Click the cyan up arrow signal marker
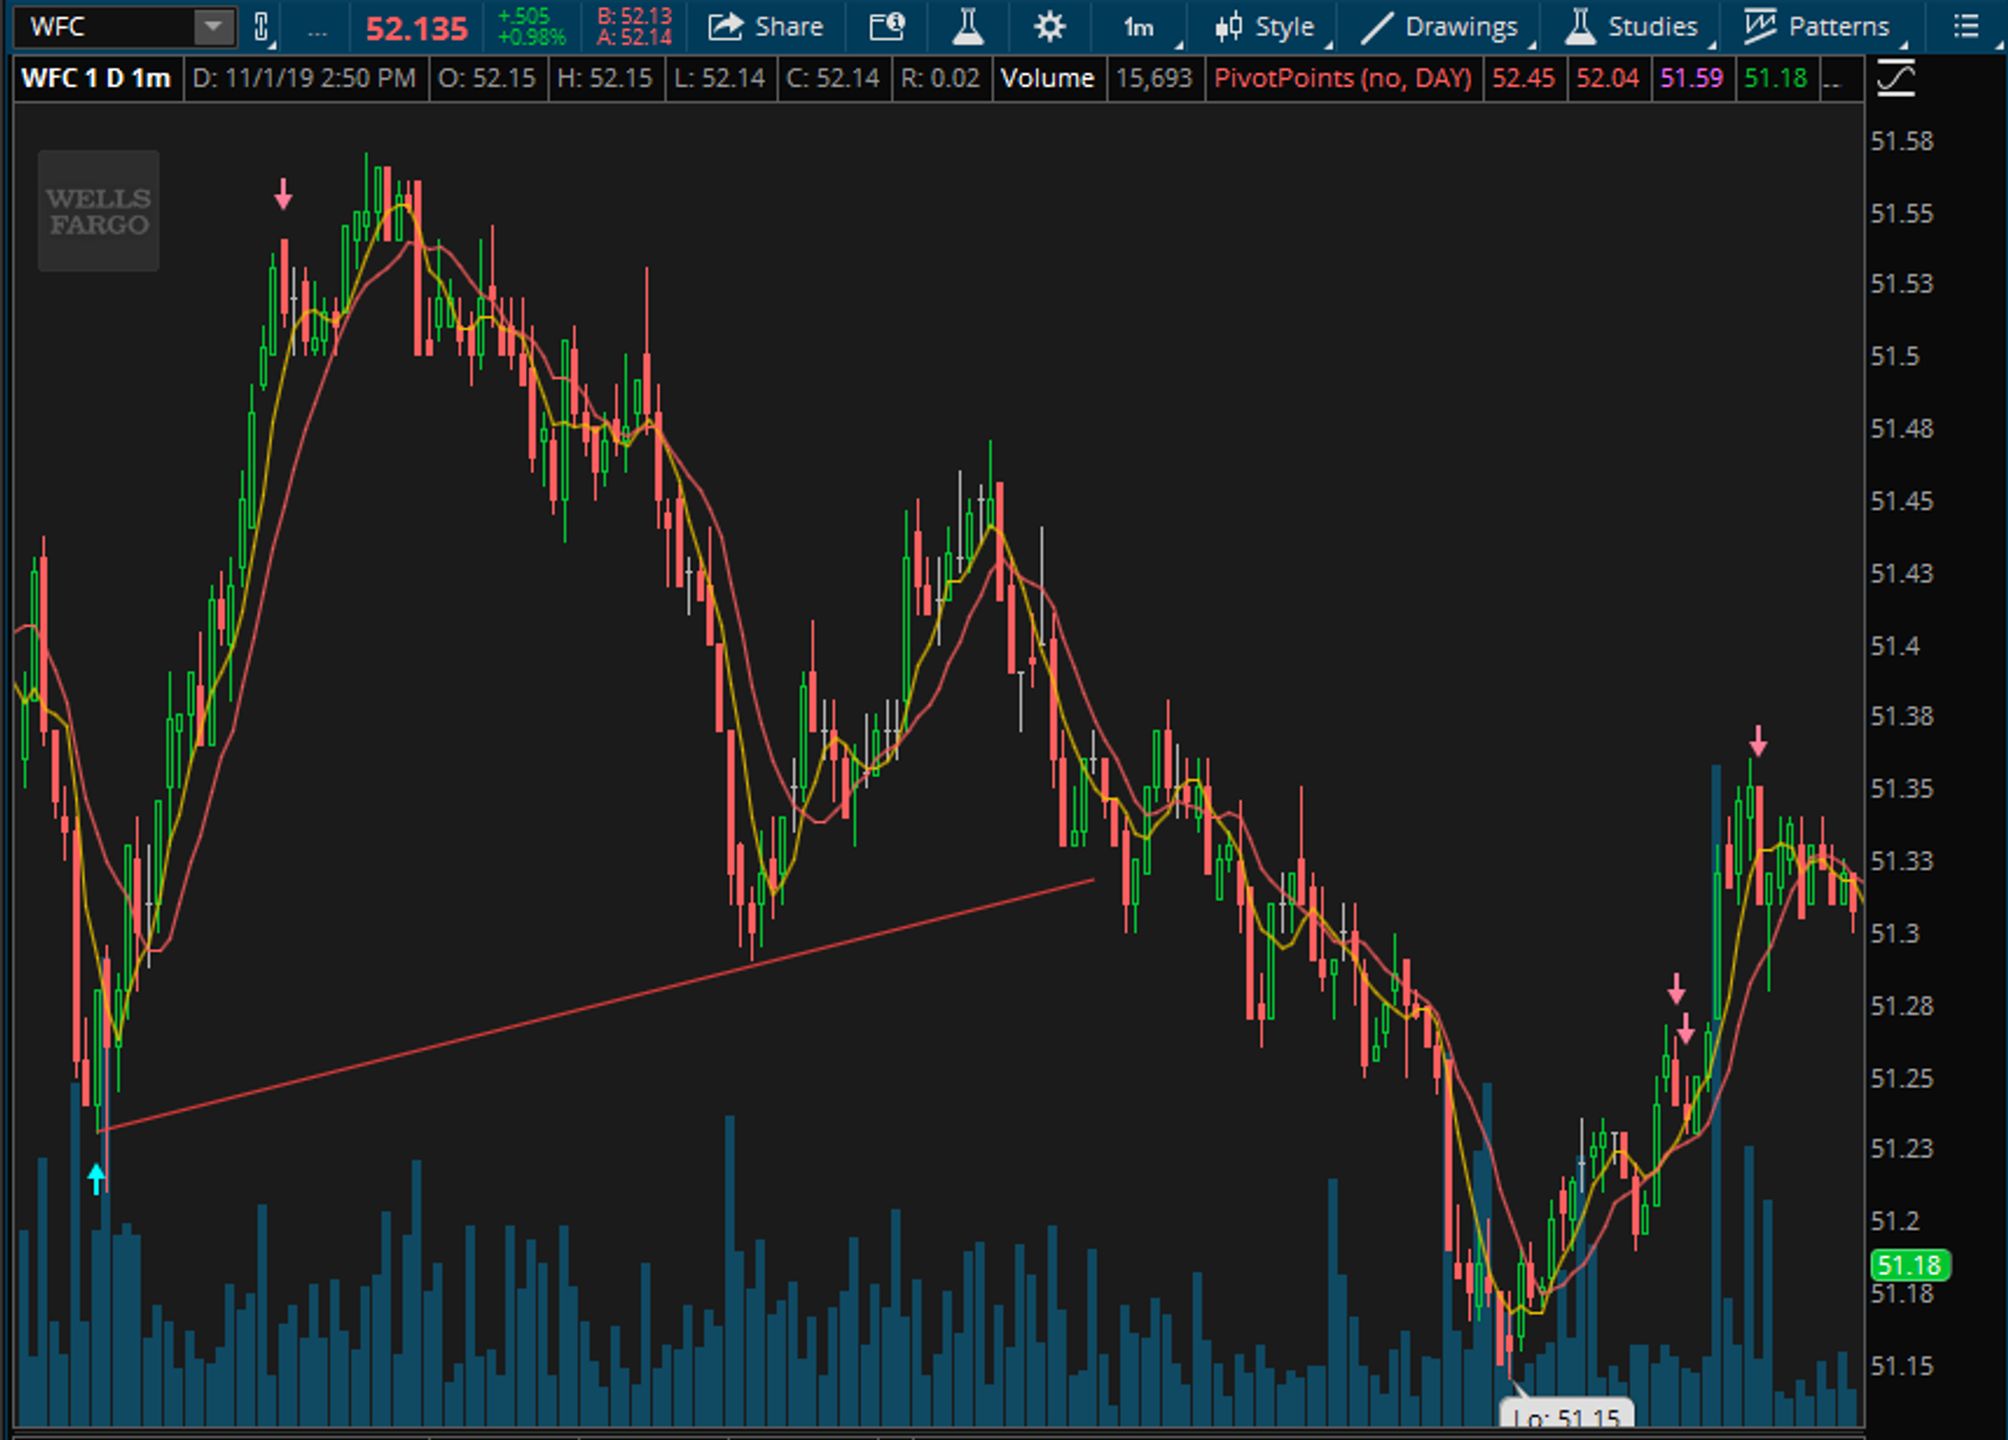Image resolution: width=2008 pixels, height=1440 pixels. tap(96, 1178)
